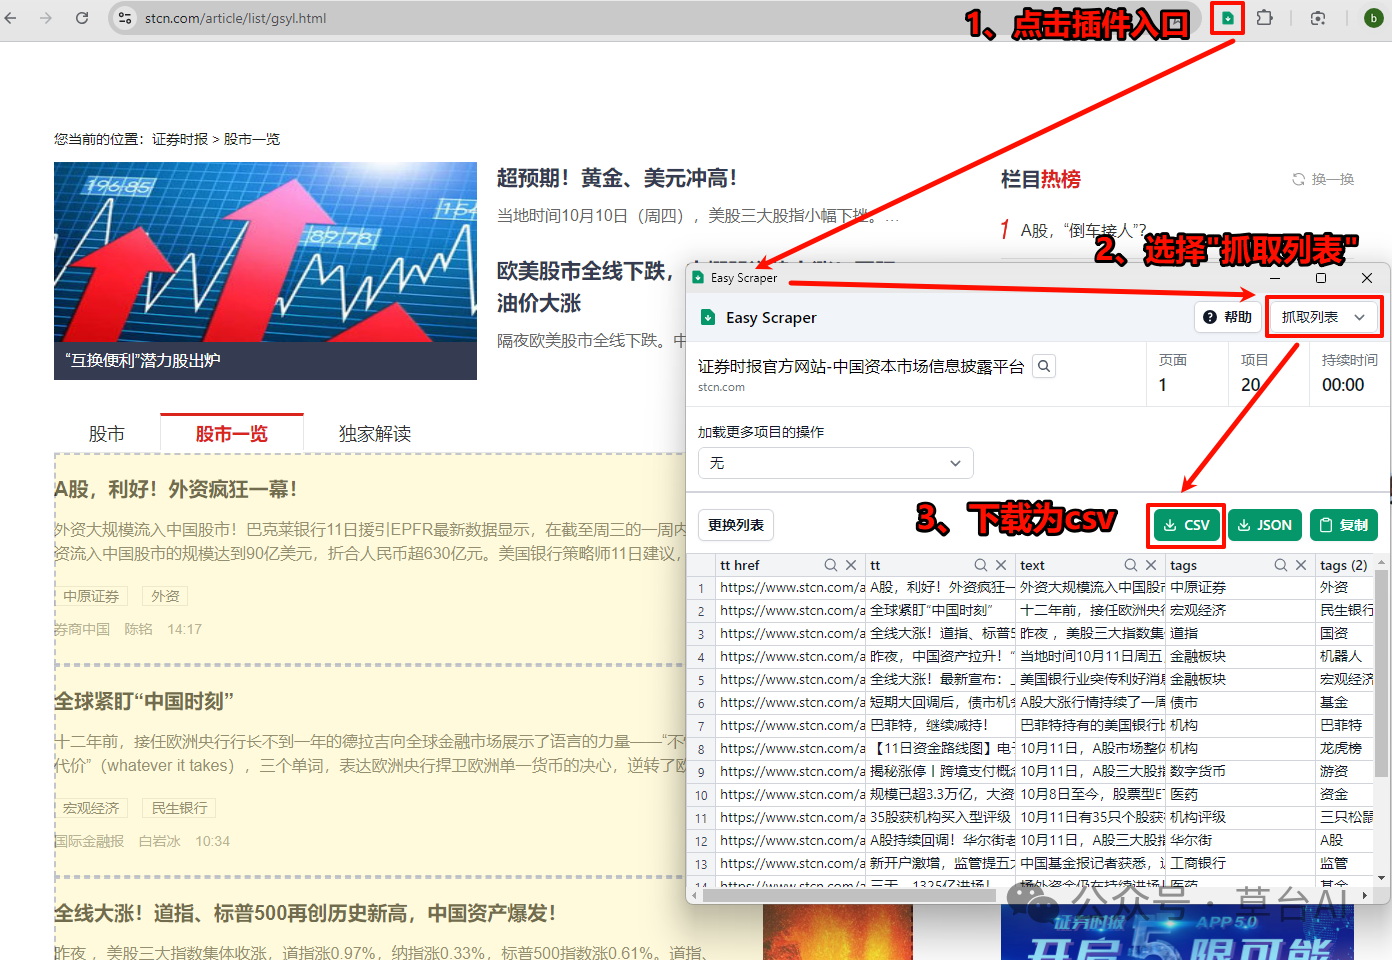Open headline 超预期！黄金、美元冲高！

pos(617,178)
